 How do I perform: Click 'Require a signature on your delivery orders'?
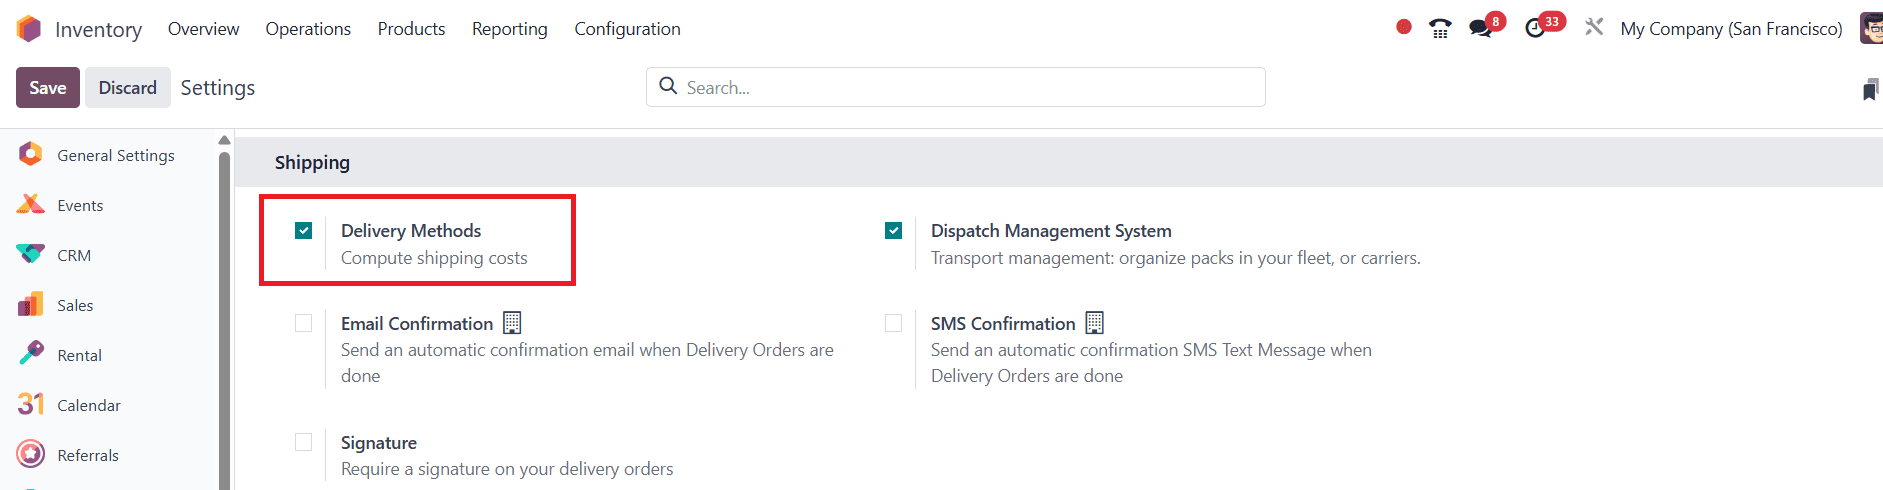click(507, 469)
